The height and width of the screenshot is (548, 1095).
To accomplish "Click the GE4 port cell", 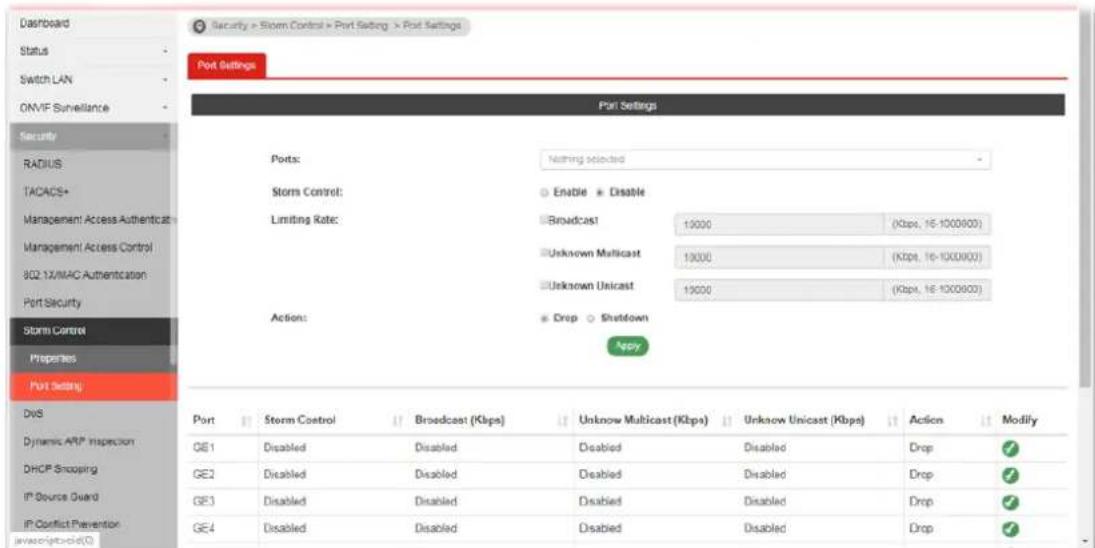I will tap(223, 529).
